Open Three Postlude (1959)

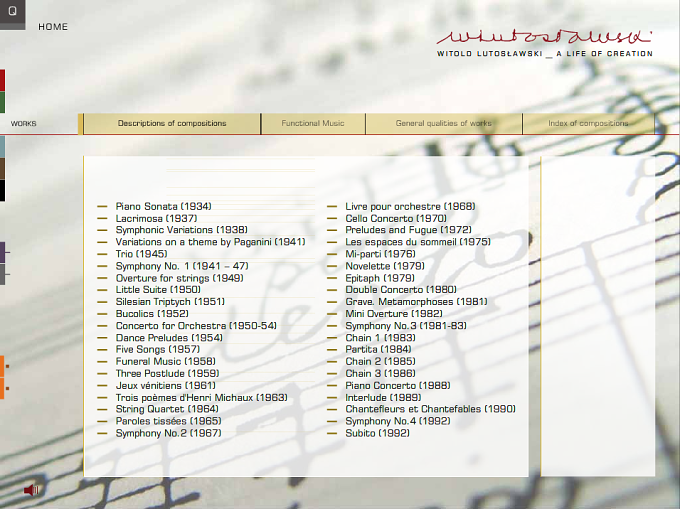(x=167, y=374)
